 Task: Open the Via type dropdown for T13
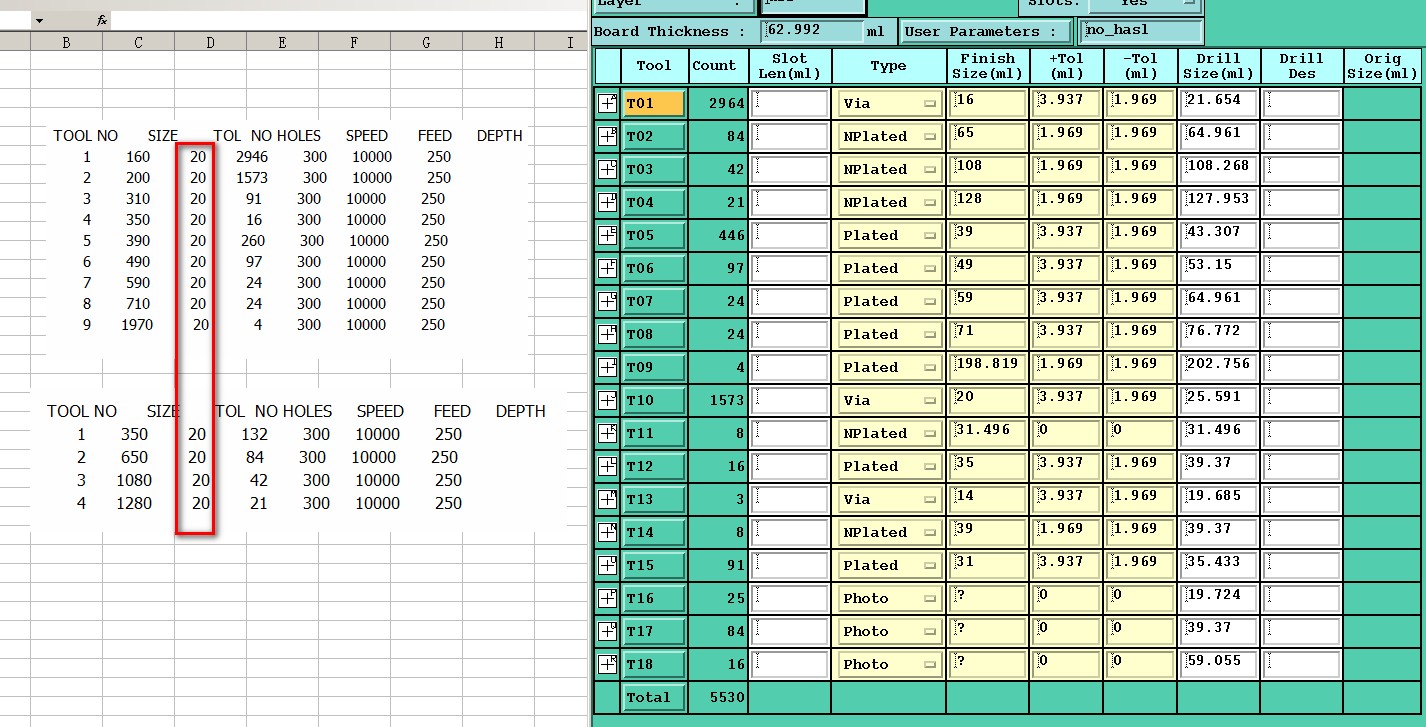tap(890, 499)
